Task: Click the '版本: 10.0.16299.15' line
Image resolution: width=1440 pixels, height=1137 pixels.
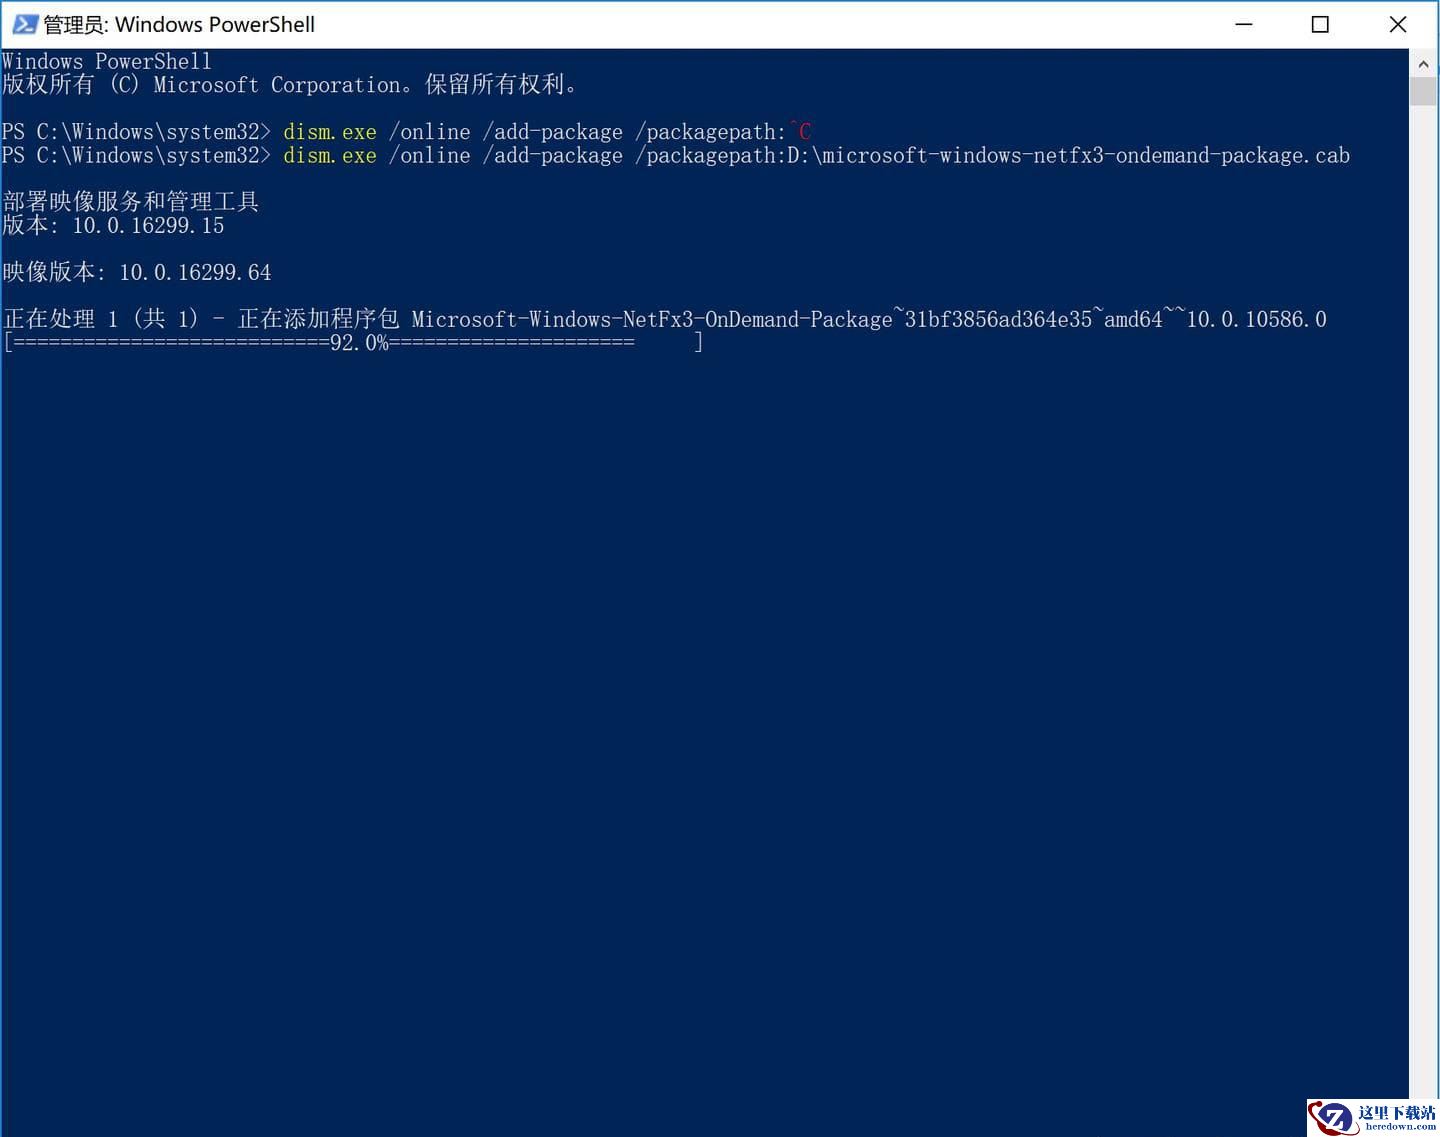Action: pyautogui.click(x=113, y=226)
